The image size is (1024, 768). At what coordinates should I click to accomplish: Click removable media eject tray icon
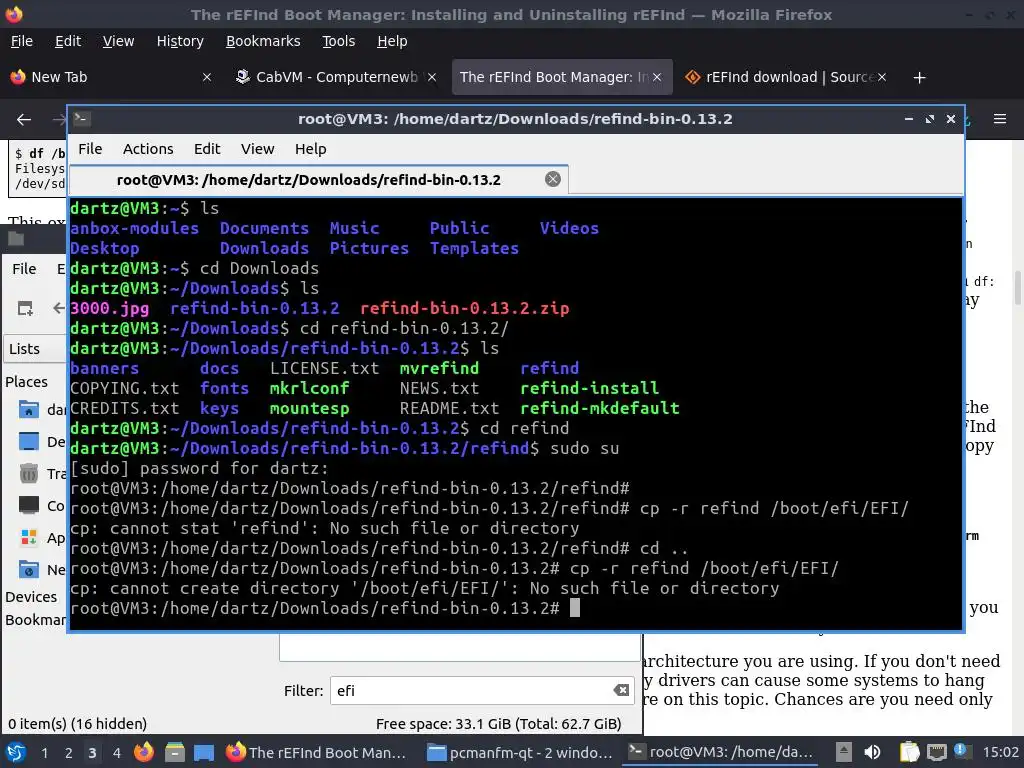coord(844,752)
